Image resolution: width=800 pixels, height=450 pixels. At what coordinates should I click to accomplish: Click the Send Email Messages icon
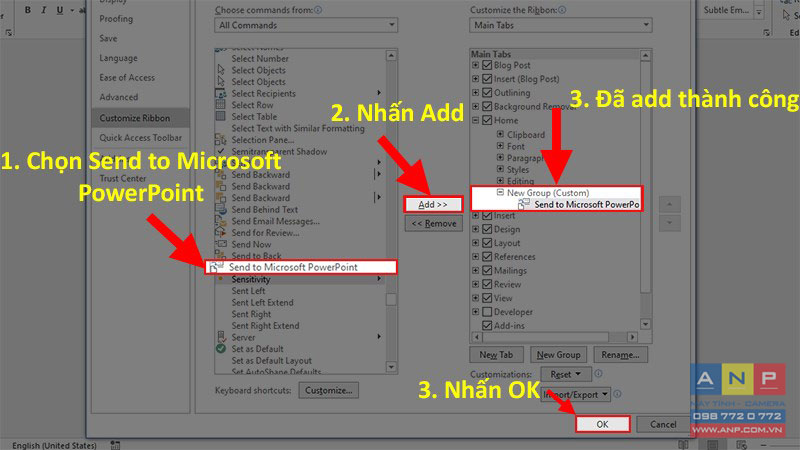pos(220,221)
